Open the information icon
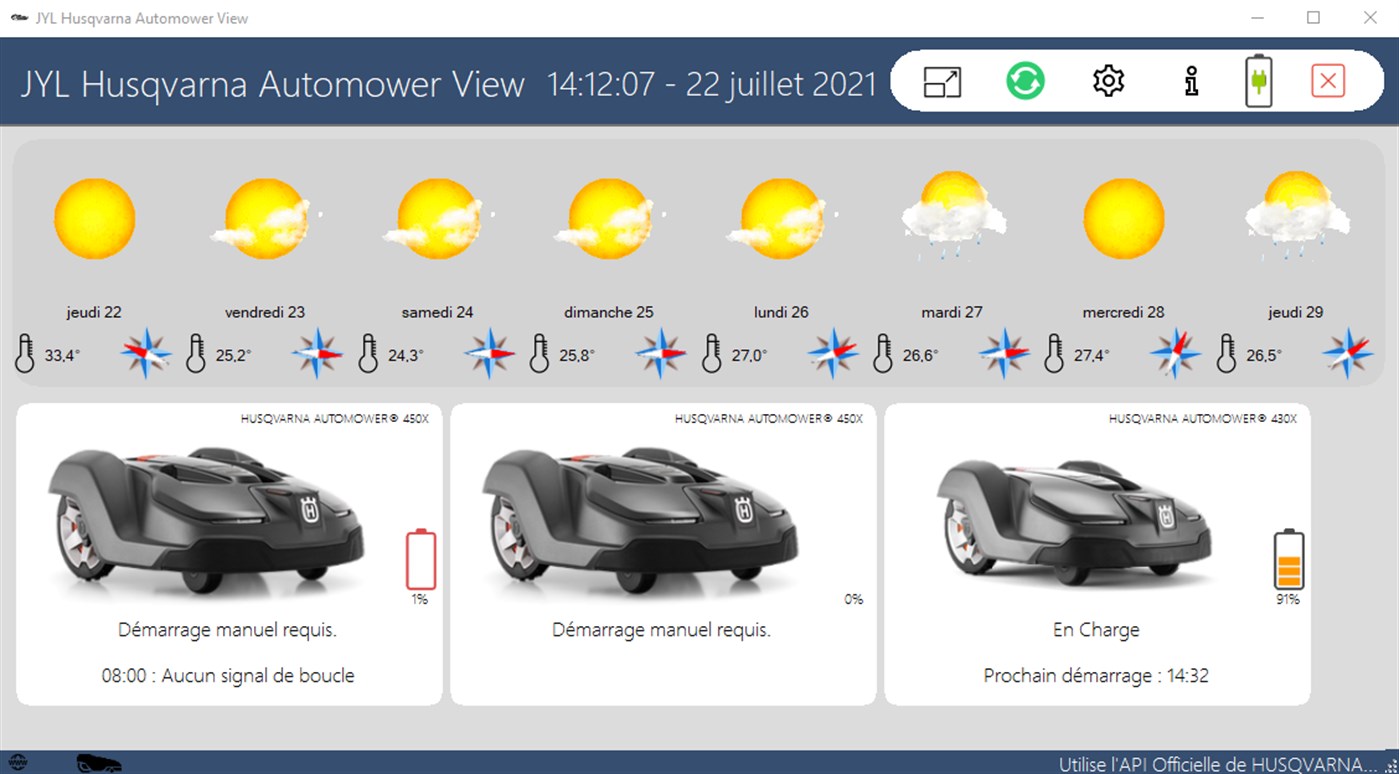 coord(1190,81)
